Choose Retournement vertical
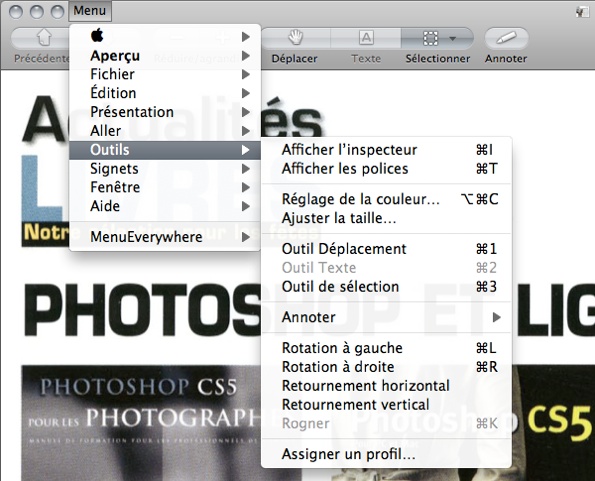 coord(387,405)
